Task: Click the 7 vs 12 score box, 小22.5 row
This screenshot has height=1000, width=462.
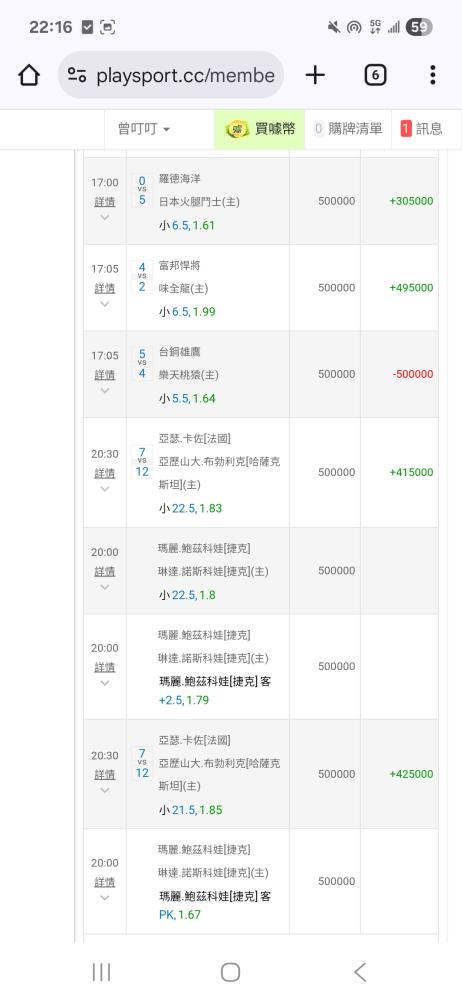Action: click(142, 462)
